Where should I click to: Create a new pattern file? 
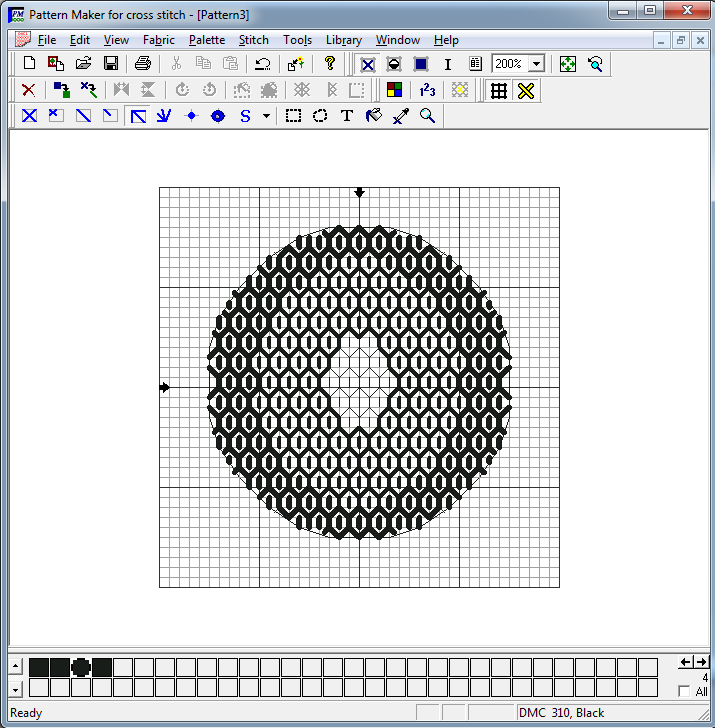29,64
